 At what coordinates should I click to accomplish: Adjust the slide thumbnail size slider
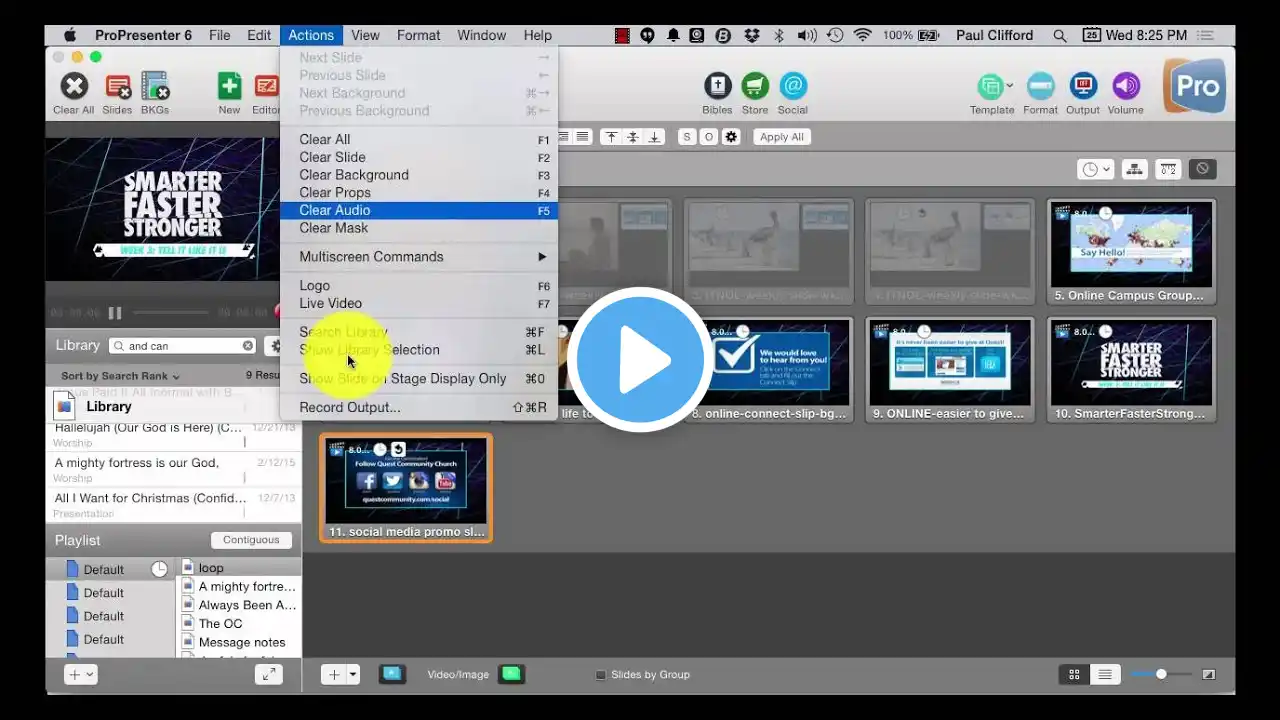(x=1161, y=674)
